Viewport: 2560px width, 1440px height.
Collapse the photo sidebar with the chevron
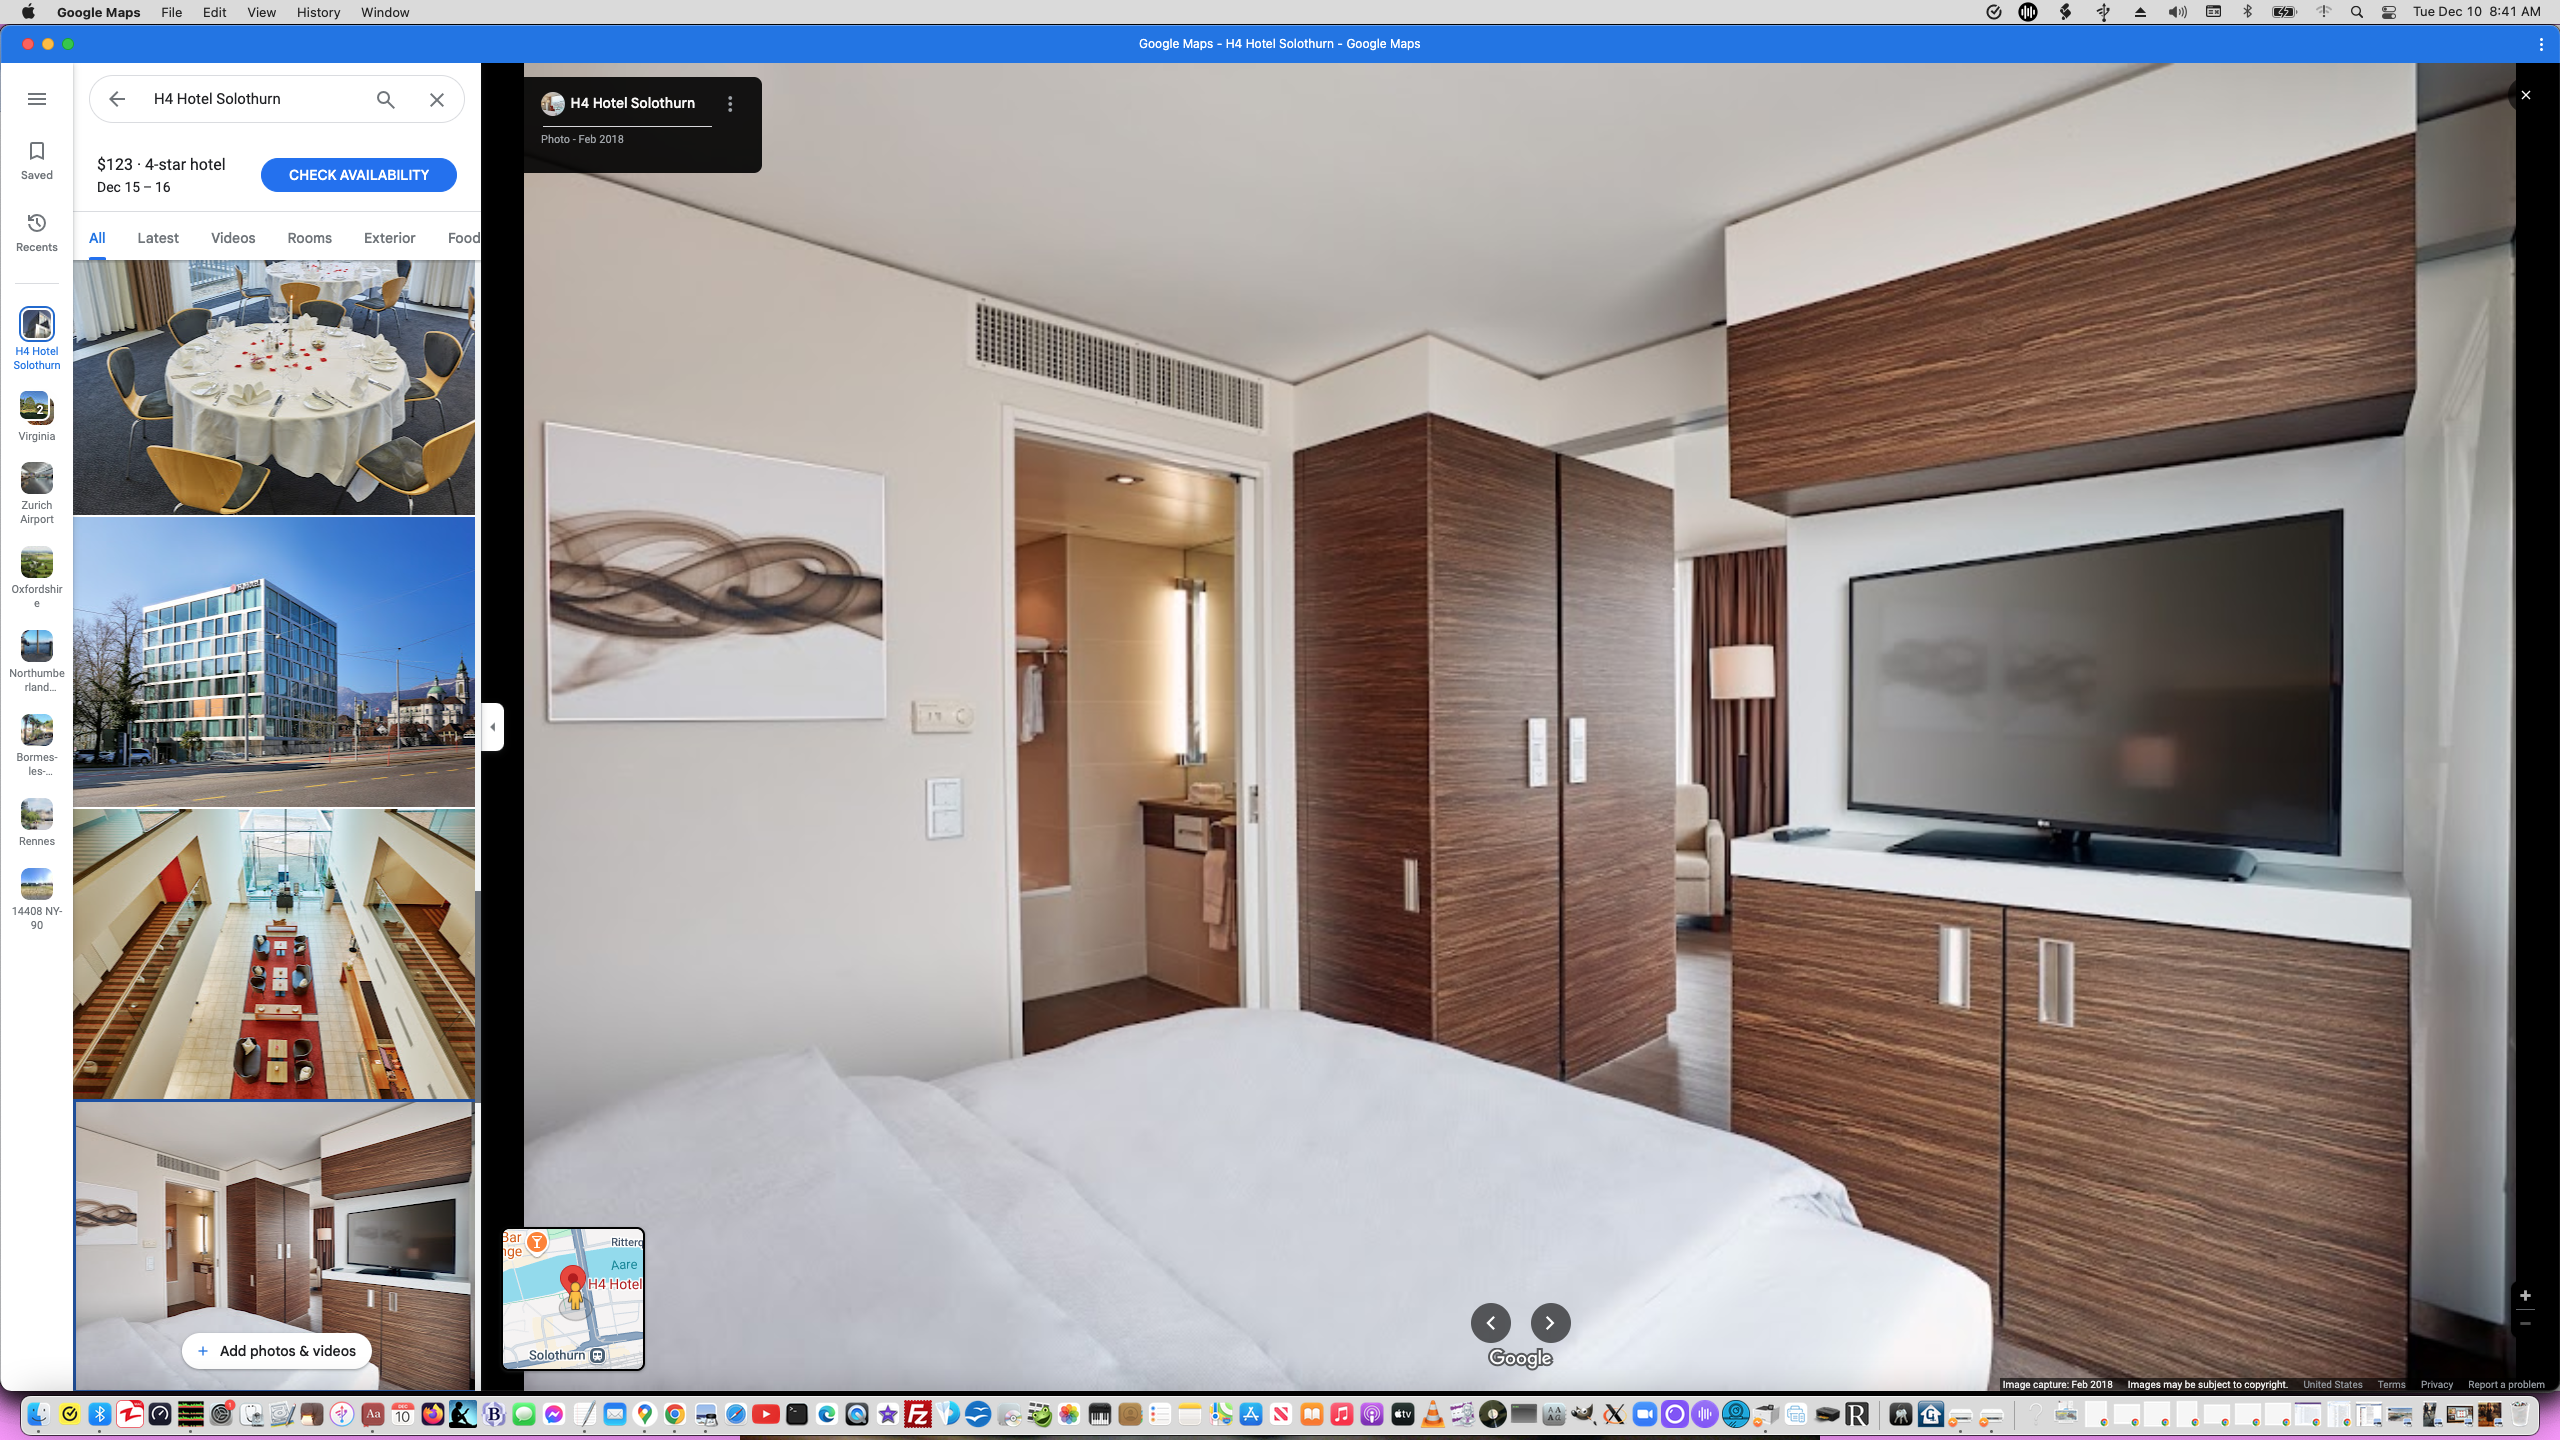pyautogui.click(x=492, y=727)
